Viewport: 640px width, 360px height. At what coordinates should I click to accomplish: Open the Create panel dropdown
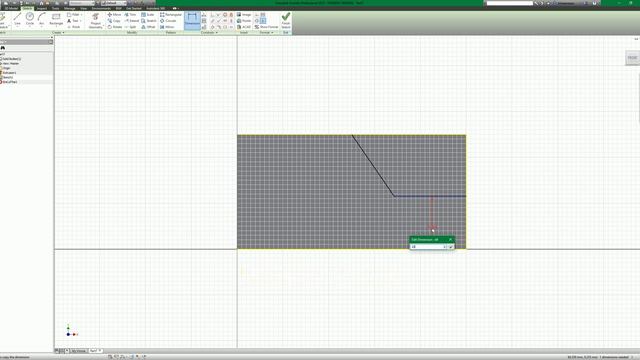pos(58,33)
